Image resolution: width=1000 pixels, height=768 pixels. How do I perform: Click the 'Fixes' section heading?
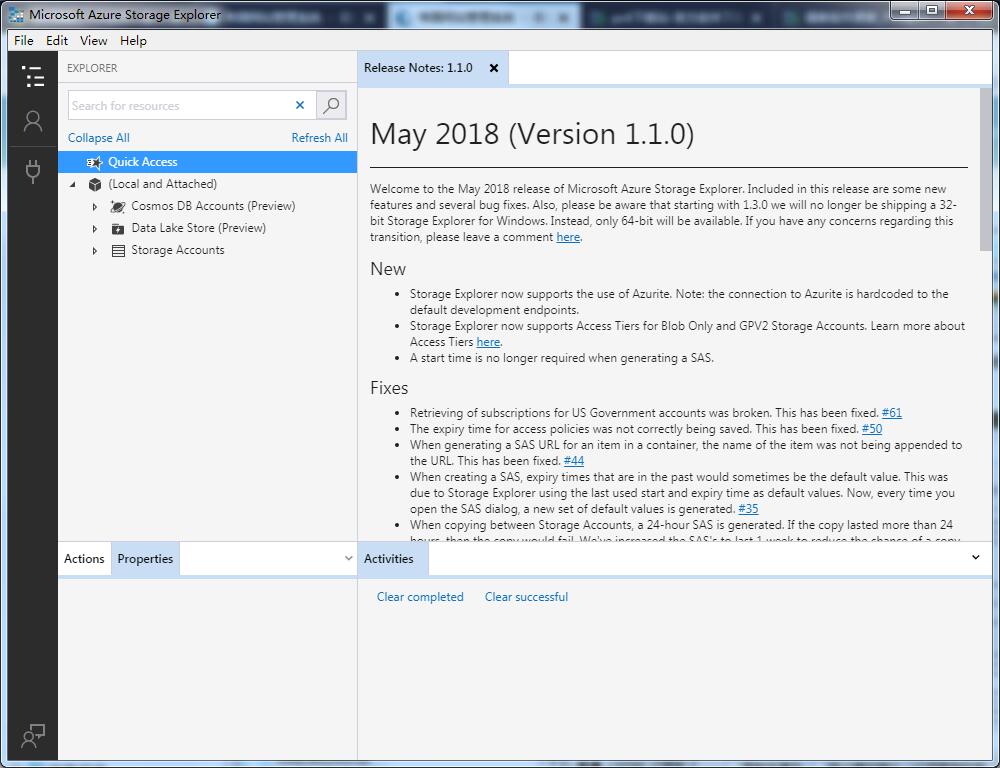[389, 388]
